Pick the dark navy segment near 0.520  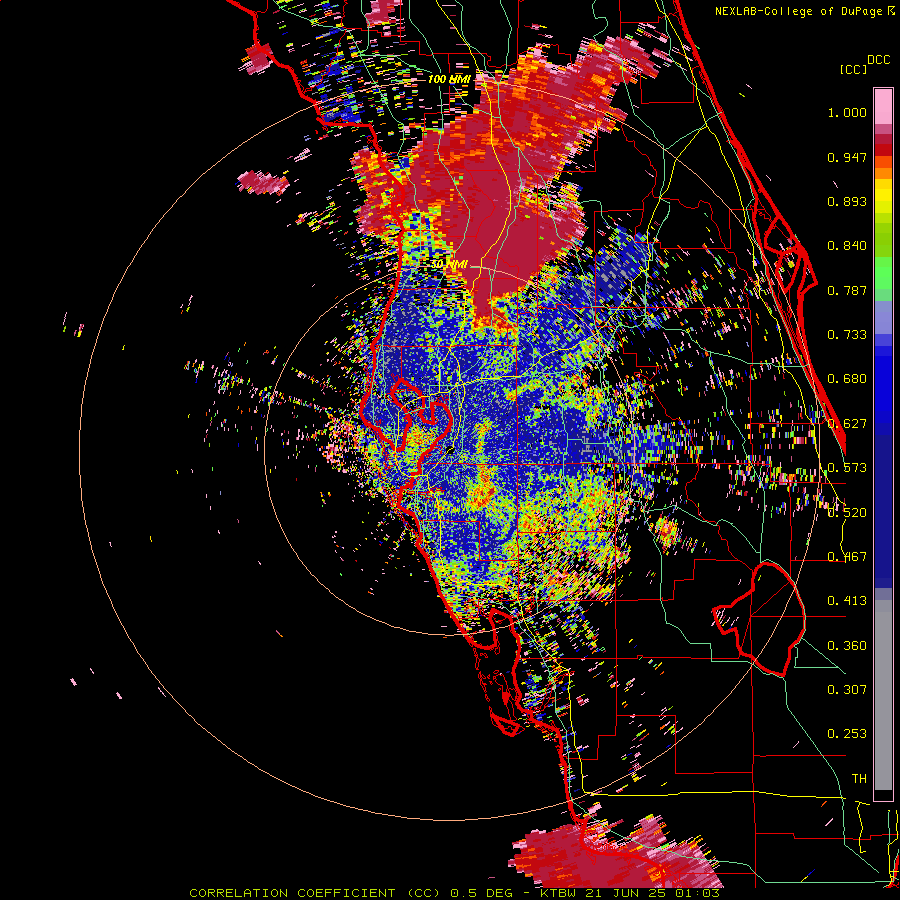tap(883, 511)
